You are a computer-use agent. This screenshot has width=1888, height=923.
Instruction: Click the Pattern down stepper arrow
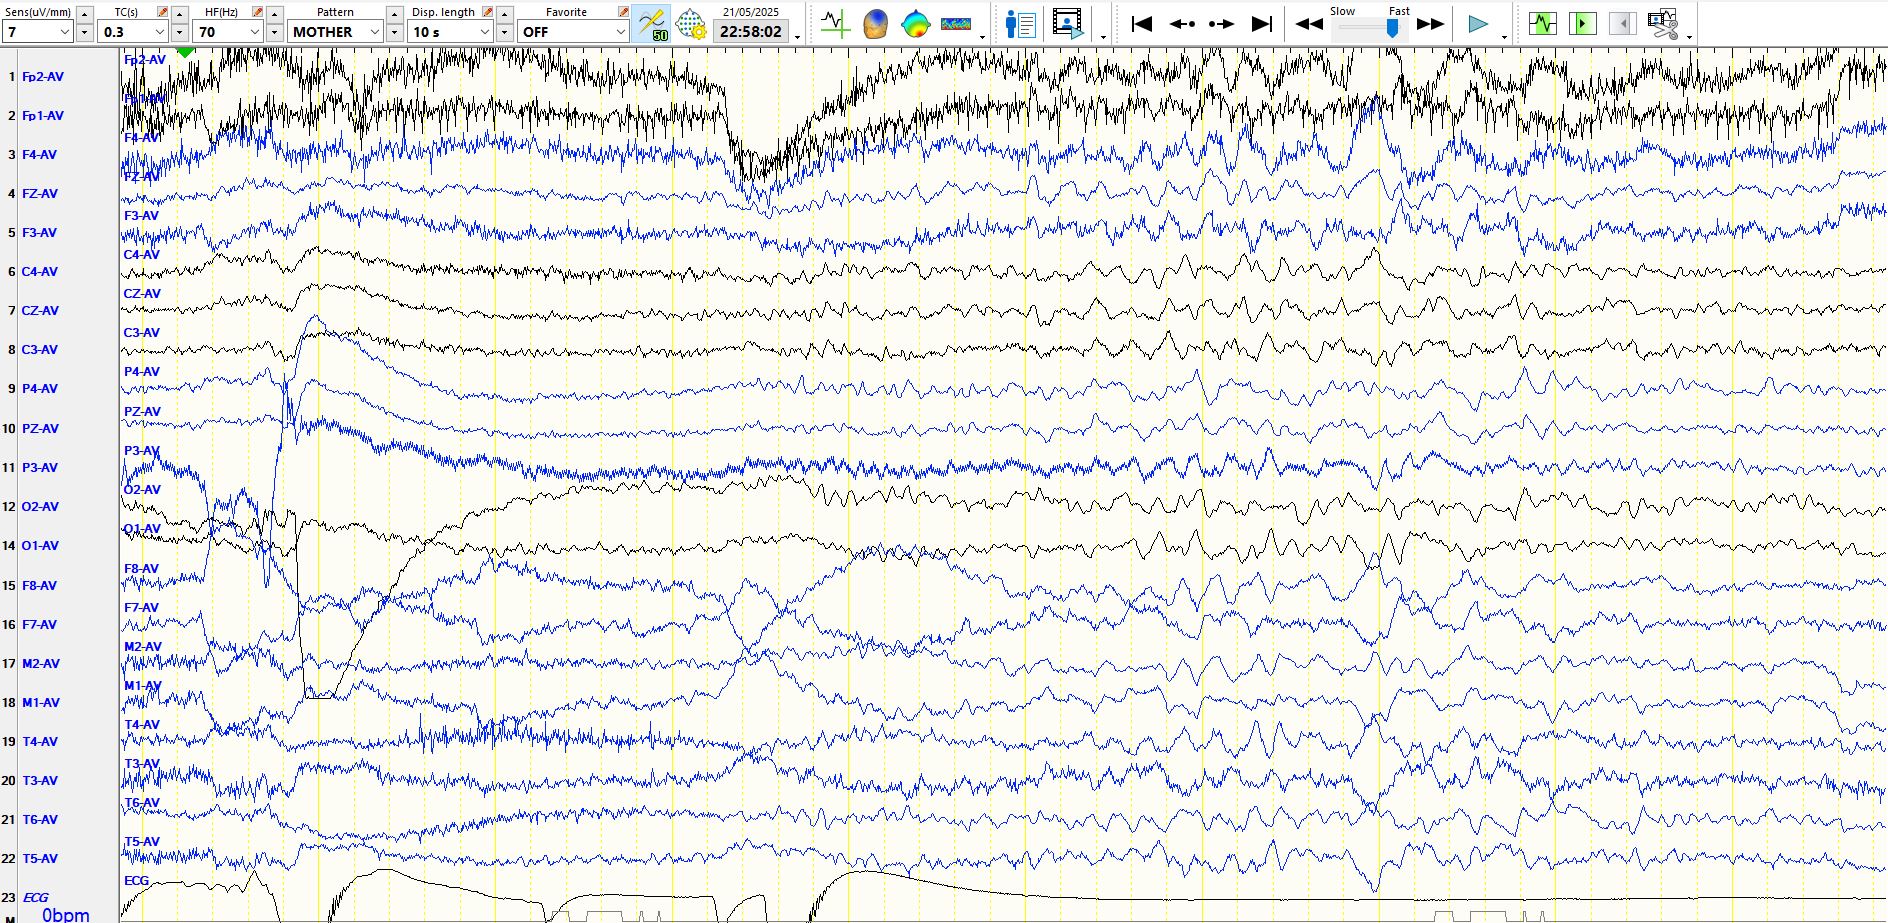[395, 32]
